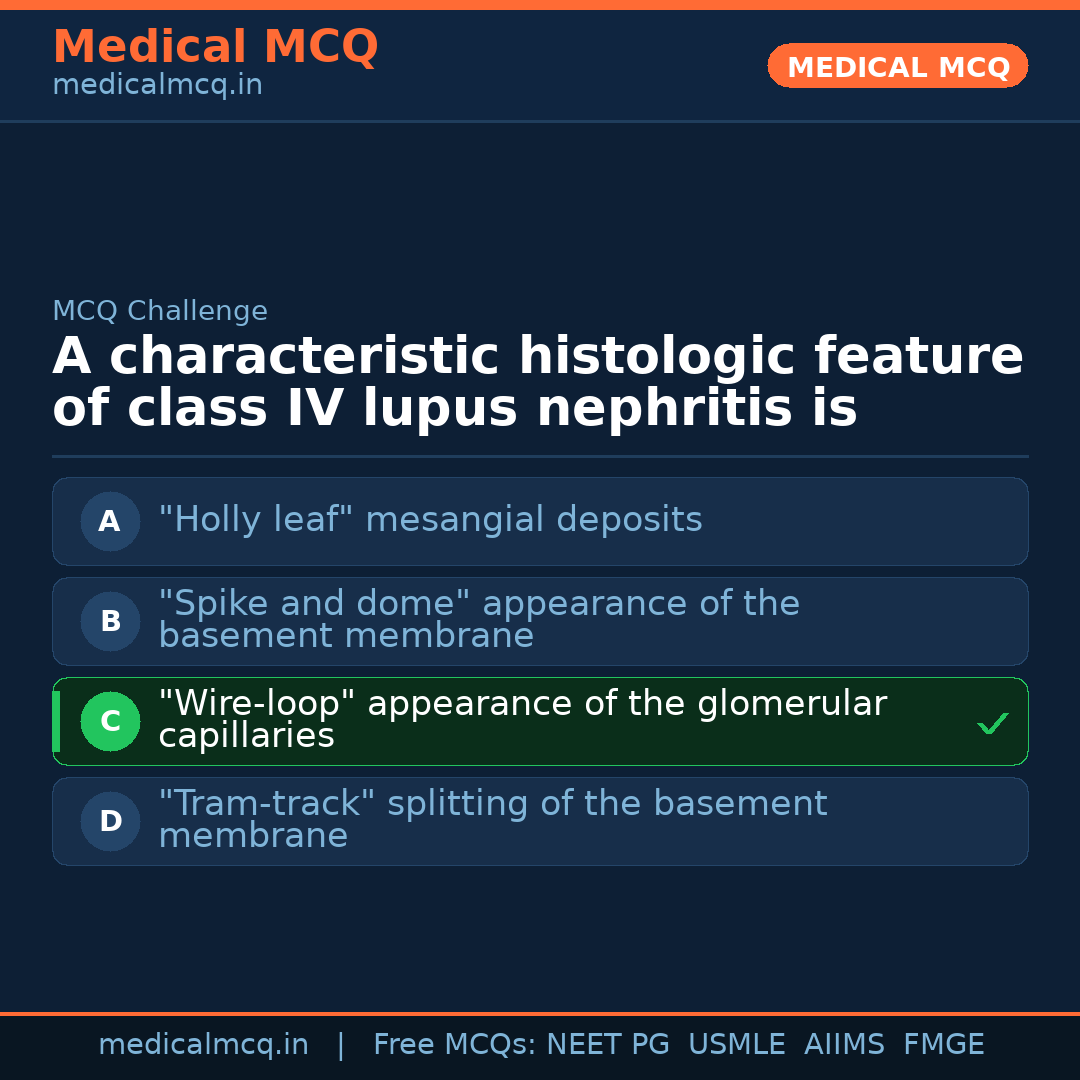Click USMLE in the footer
This screenshot has height=1080, width=1080.
(x=736, y=1045)
